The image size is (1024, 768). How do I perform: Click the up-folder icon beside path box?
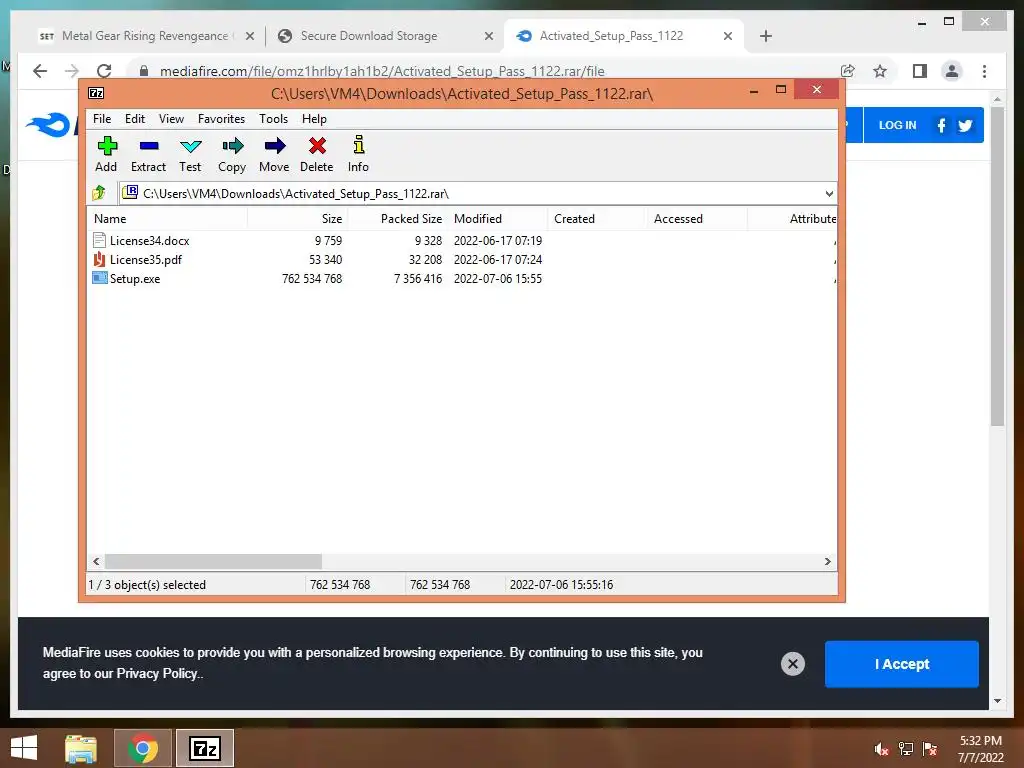click(x=99, y=193)
